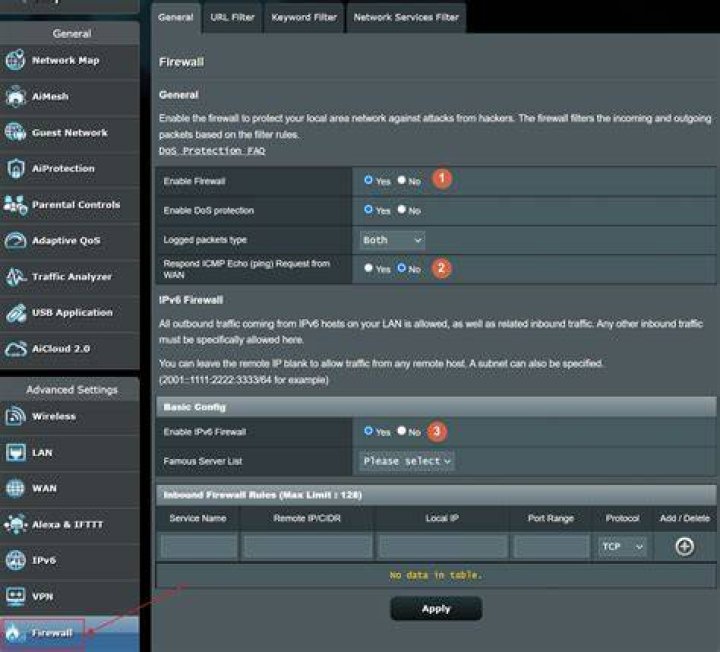Click the Remote IP/CIDR input field

(307, 546)
